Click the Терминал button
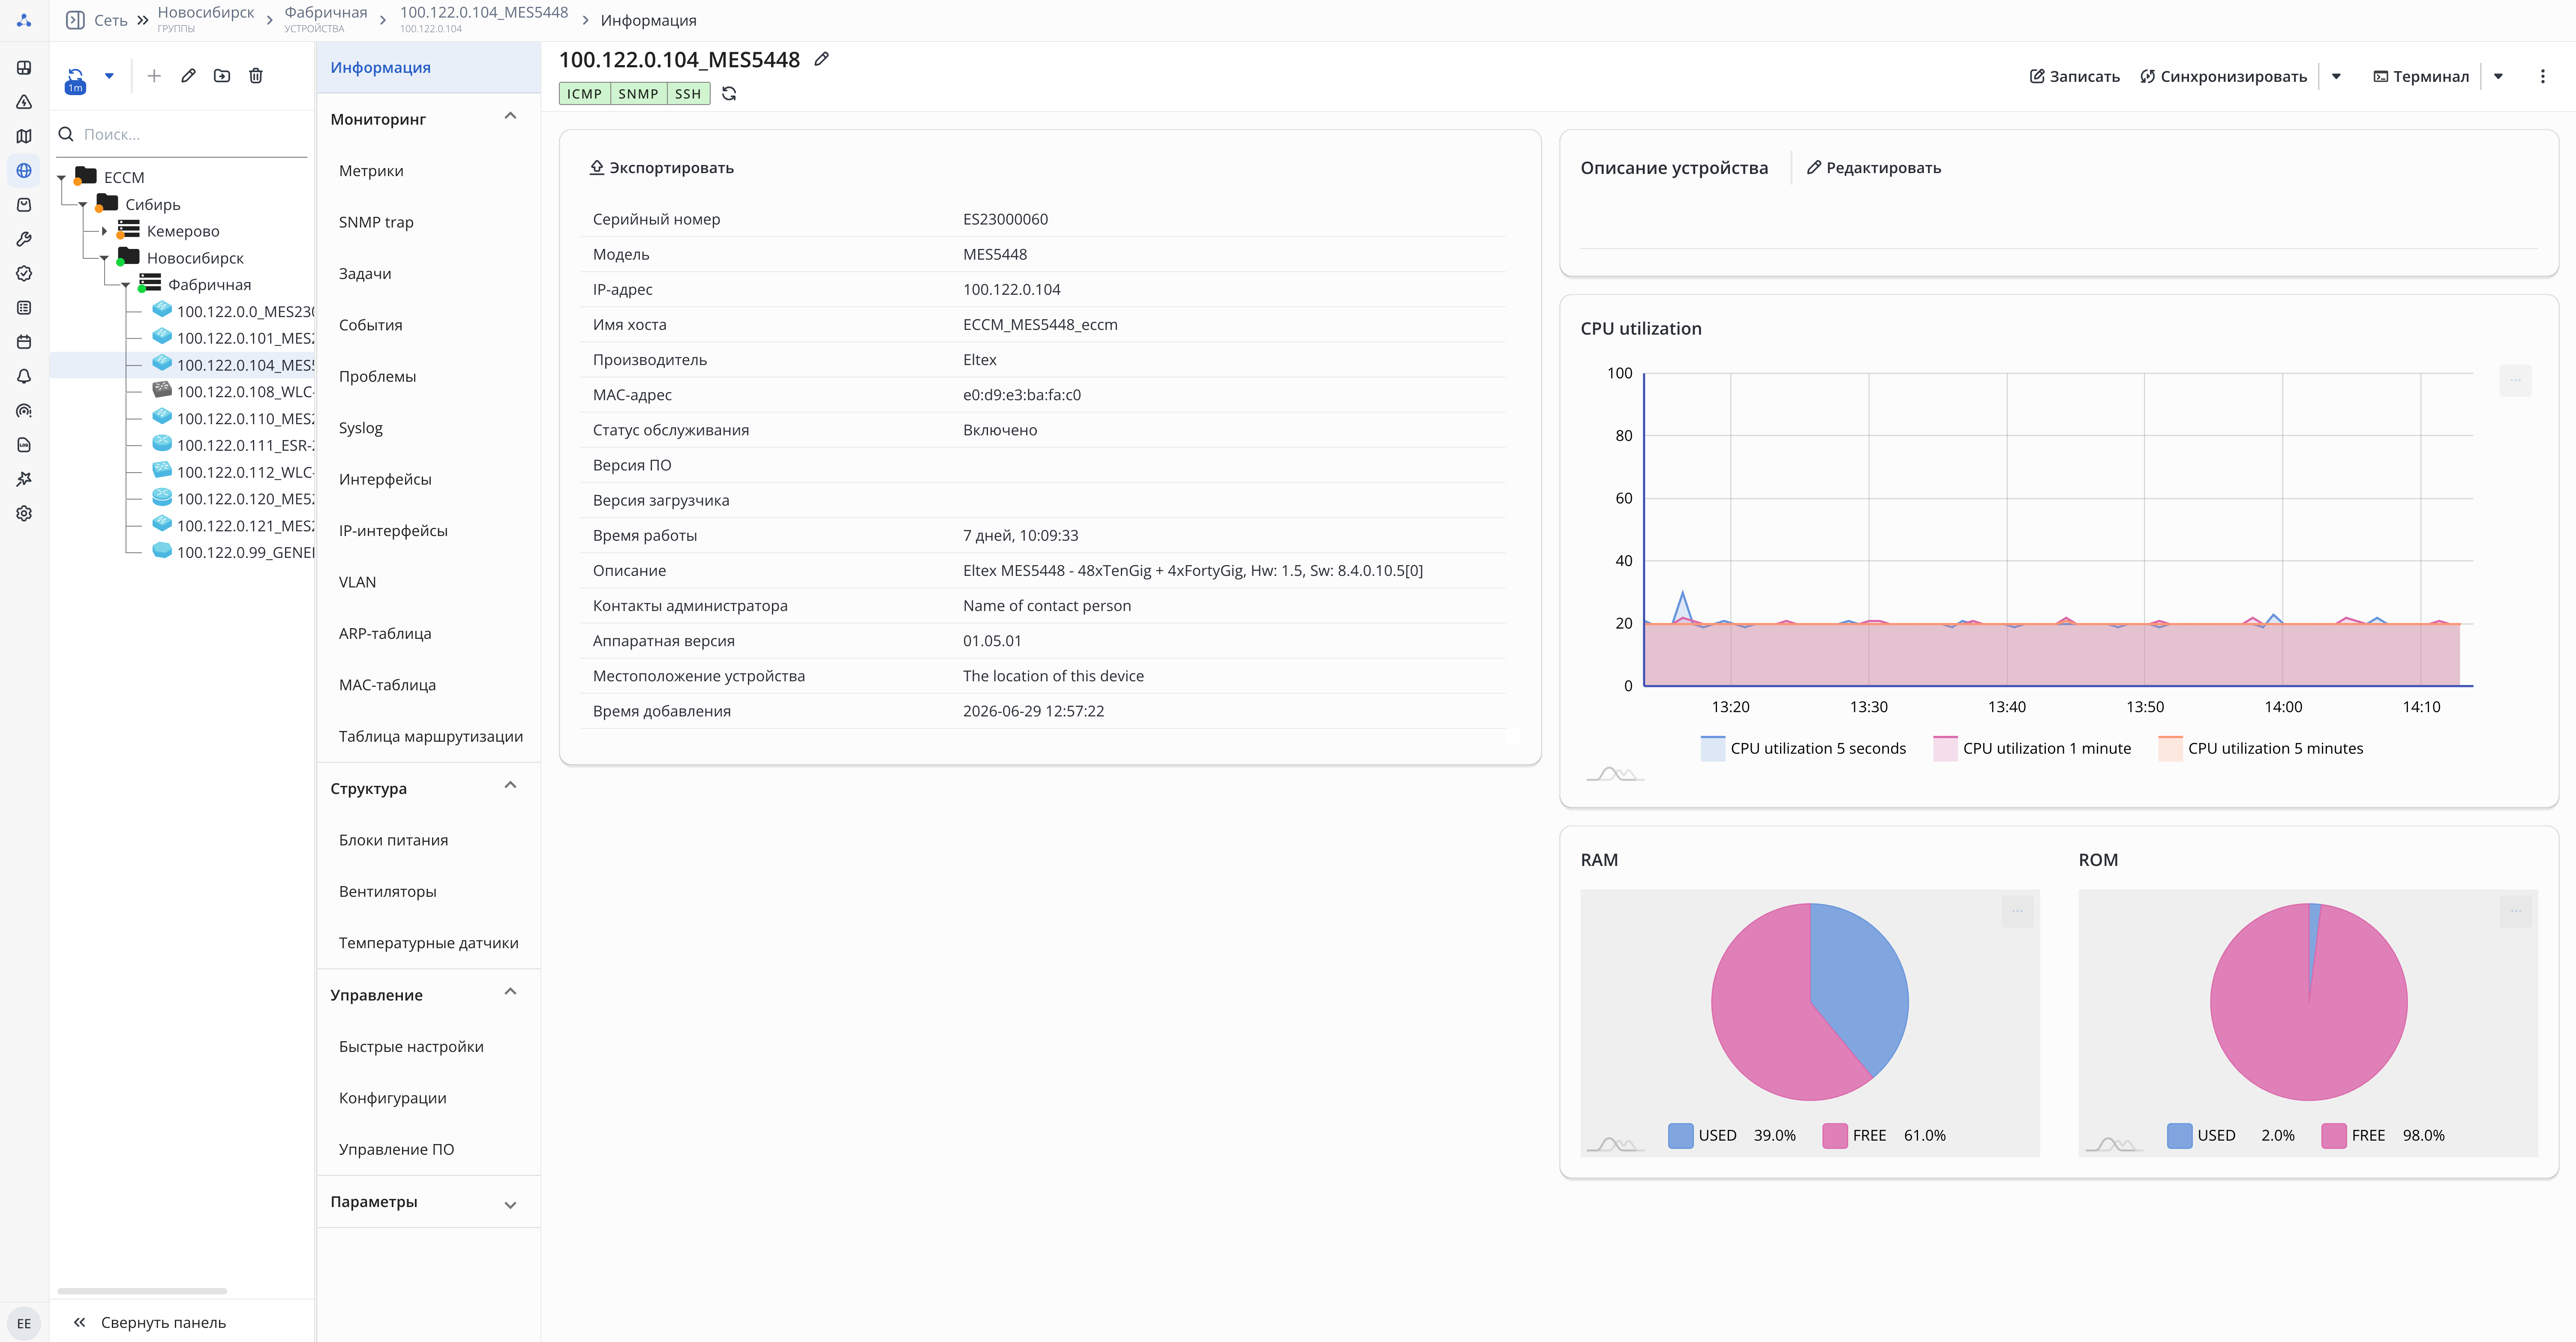The width and height of the screenshot is (2576, 1342). coord(2421,76)
